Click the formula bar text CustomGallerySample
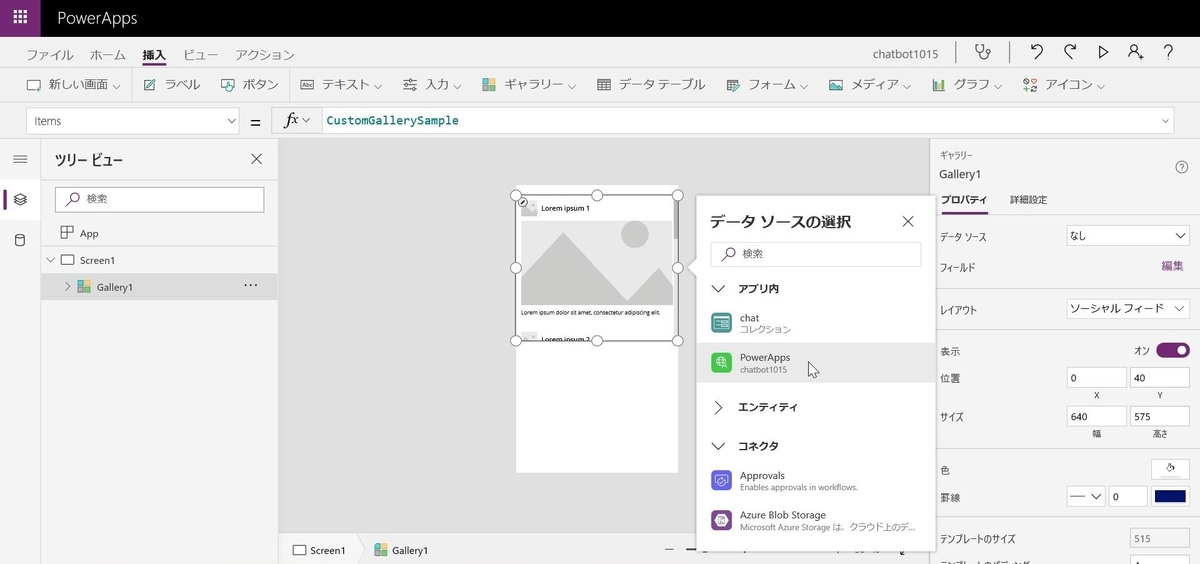 (392, 120)
